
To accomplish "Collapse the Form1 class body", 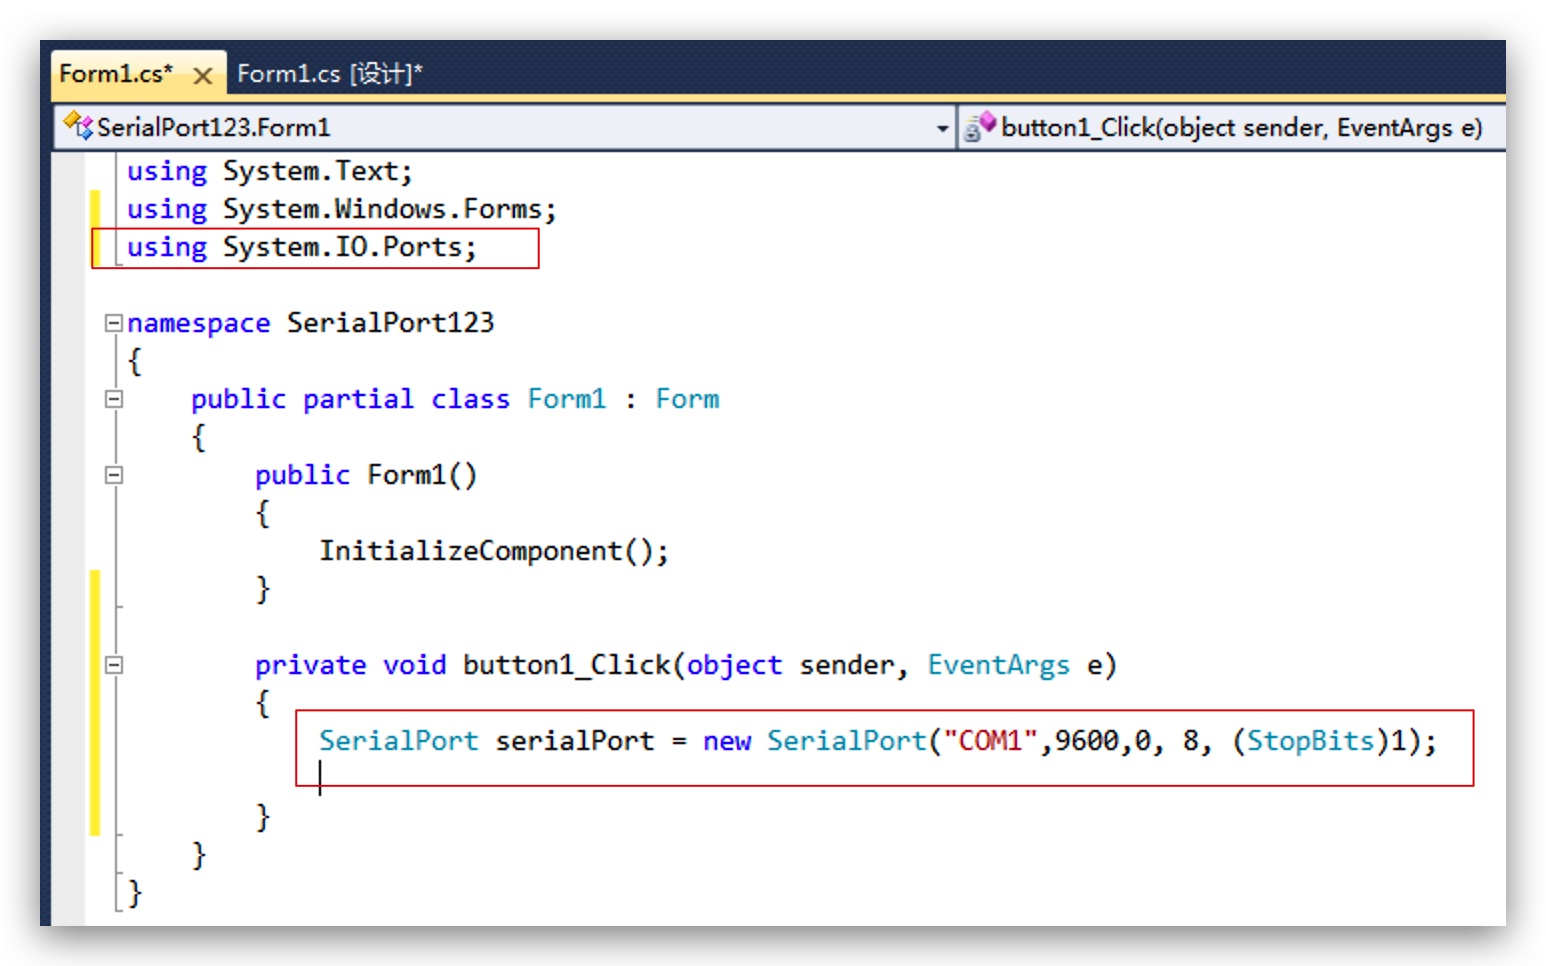I will tap(113, 399).
